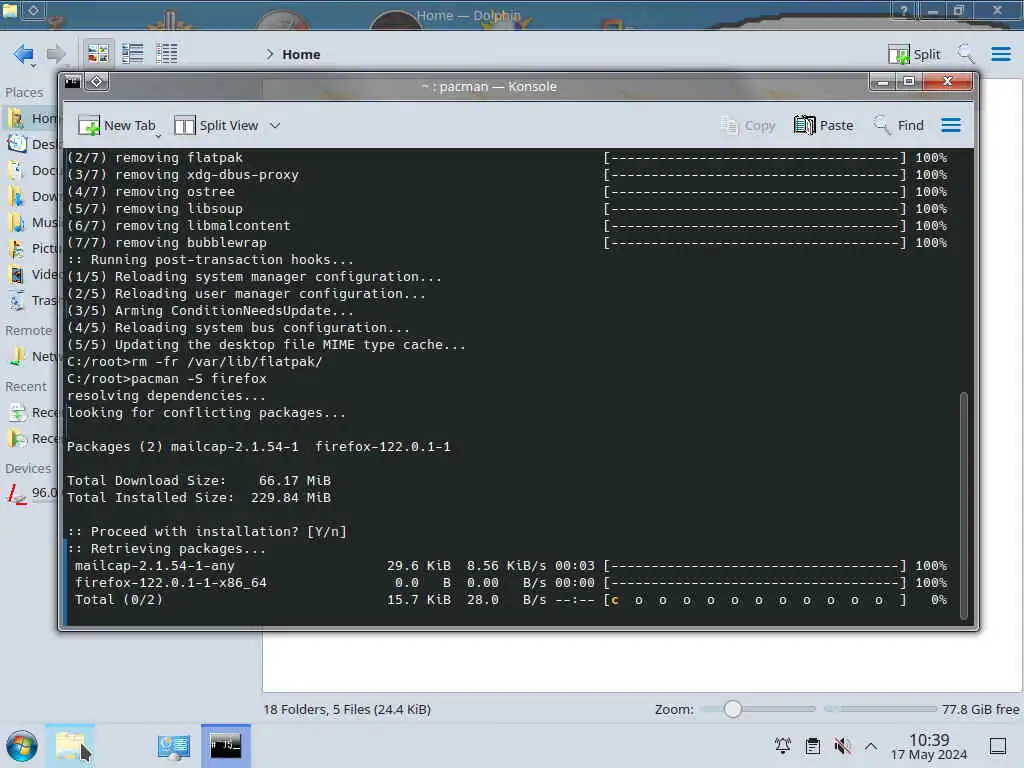Click system settings taskbar icon
The image size is (1024, 768).
click(173, 746)
